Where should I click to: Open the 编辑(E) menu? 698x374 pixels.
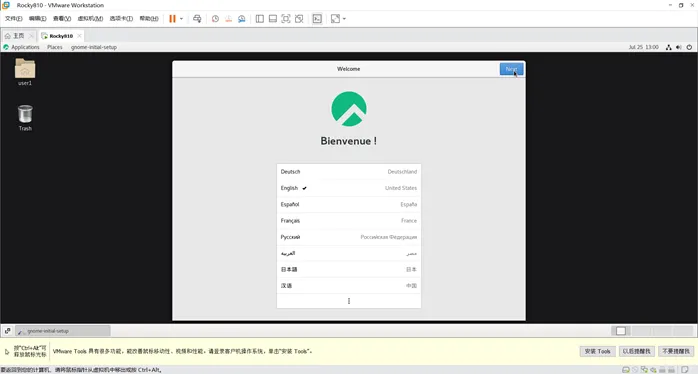coord(37,18)
